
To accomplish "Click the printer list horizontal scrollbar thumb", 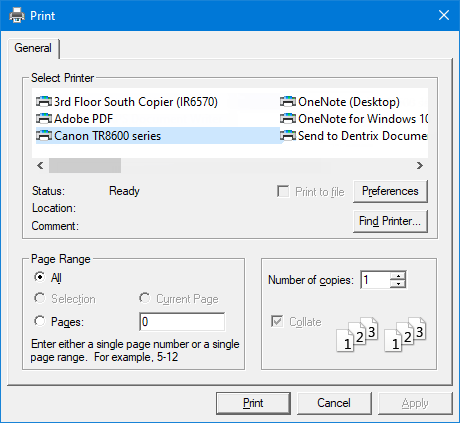I will [x=85, y=165].
